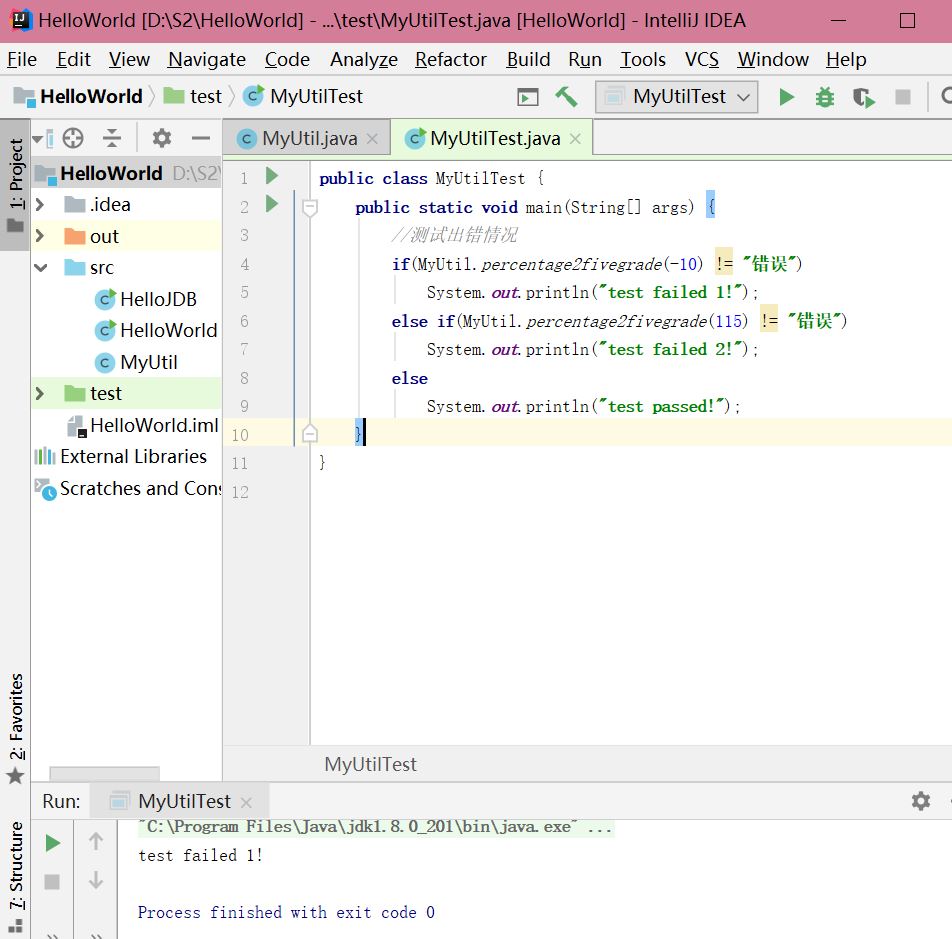
Task: Click the project pane horizontal scrollbar
Action: pyautogui.click(x=104, y=773)
